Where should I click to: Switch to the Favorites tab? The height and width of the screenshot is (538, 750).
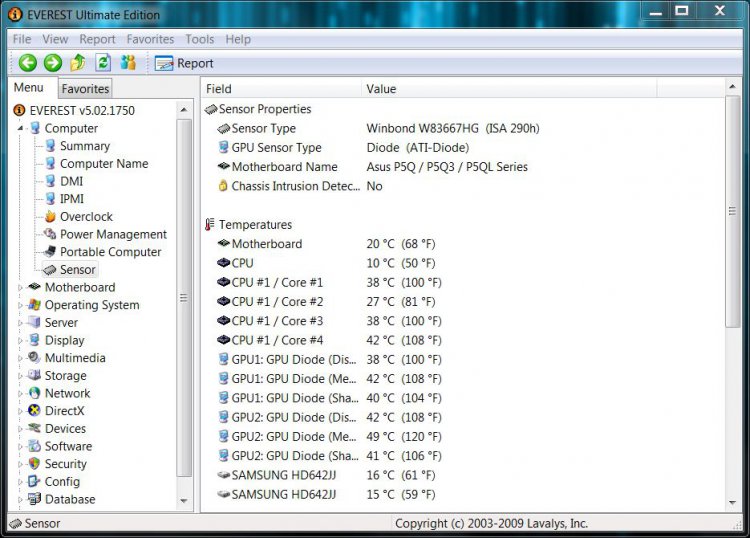(x=85, y=88)
